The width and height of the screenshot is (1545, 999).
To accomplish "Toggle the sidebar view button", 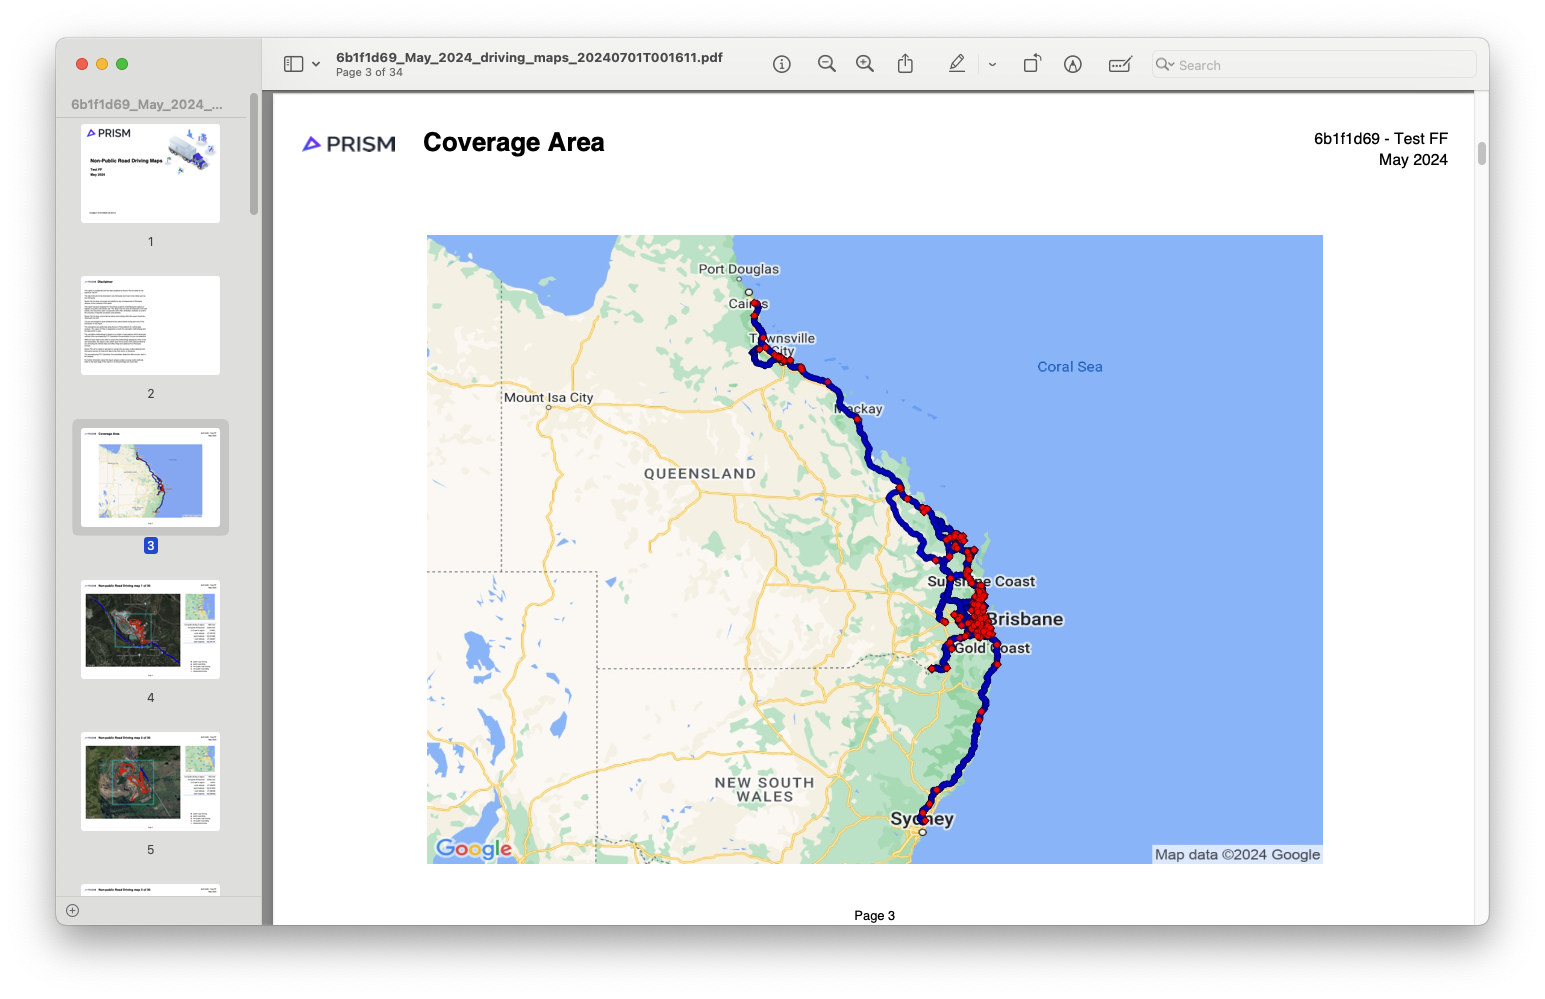I will click(293, 64).
